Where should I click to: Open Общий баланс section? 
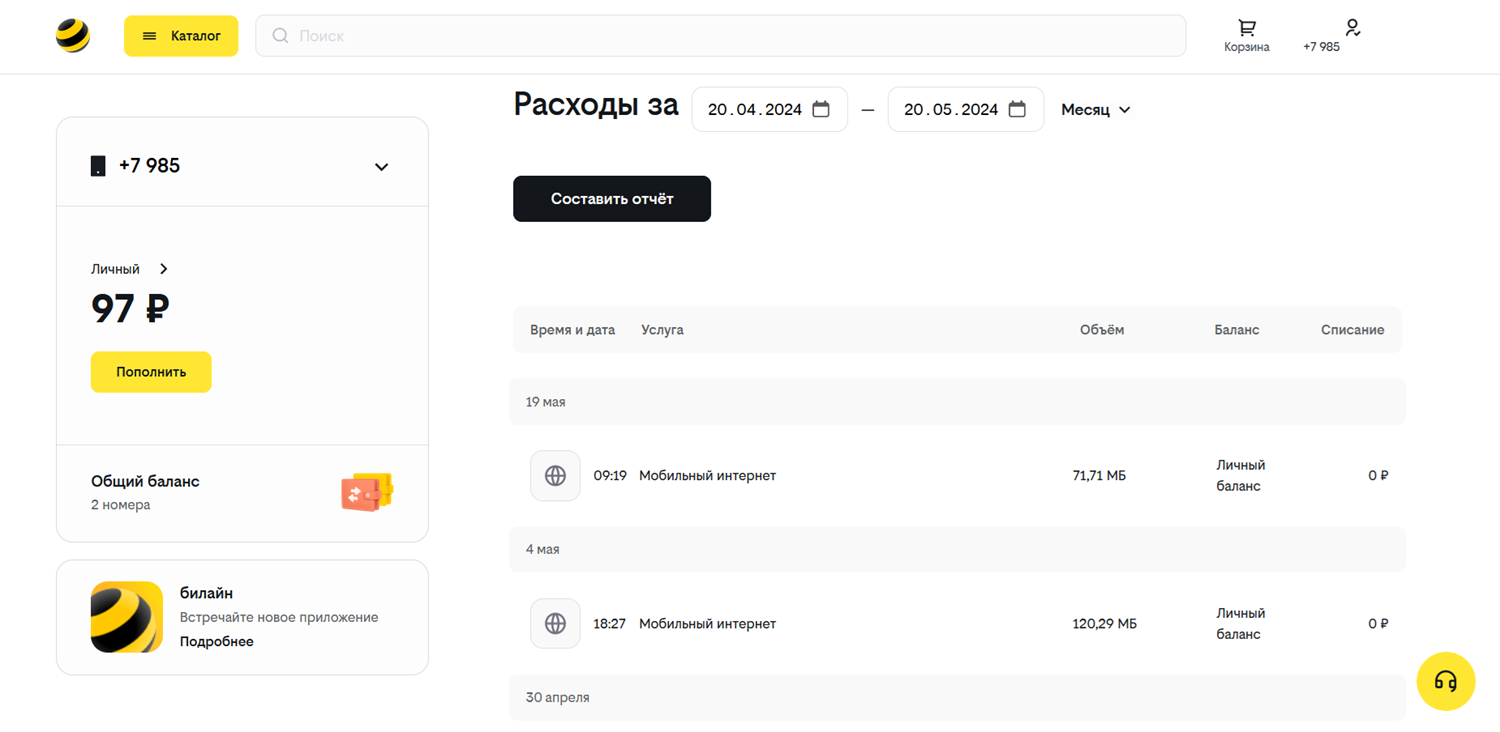pos(242,492)
